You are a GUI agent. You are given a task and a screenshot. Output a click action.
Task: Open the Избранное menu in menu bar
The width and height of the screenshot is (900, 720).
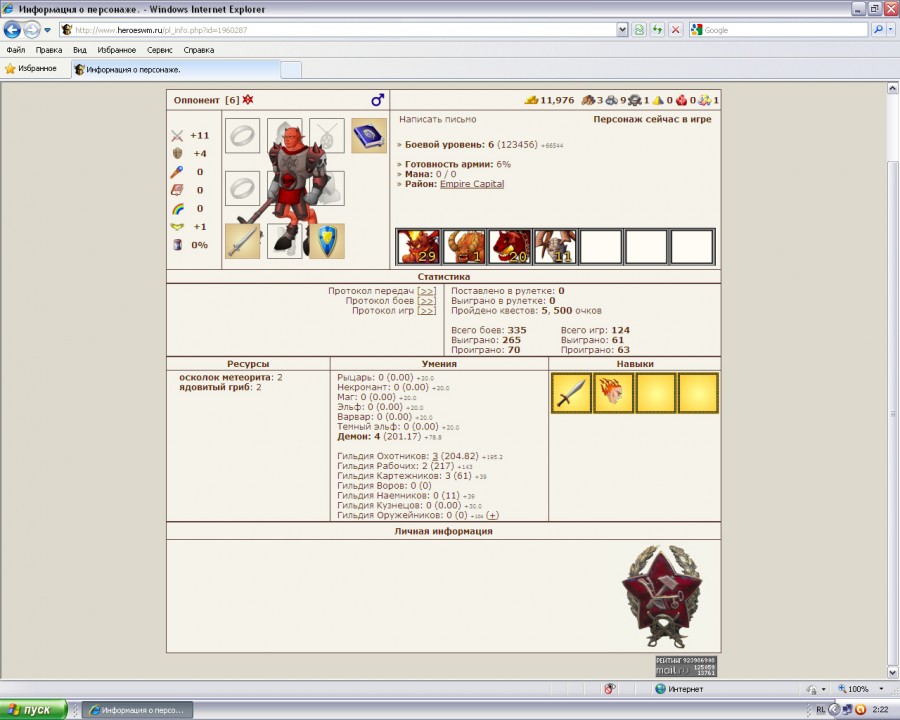117,50
